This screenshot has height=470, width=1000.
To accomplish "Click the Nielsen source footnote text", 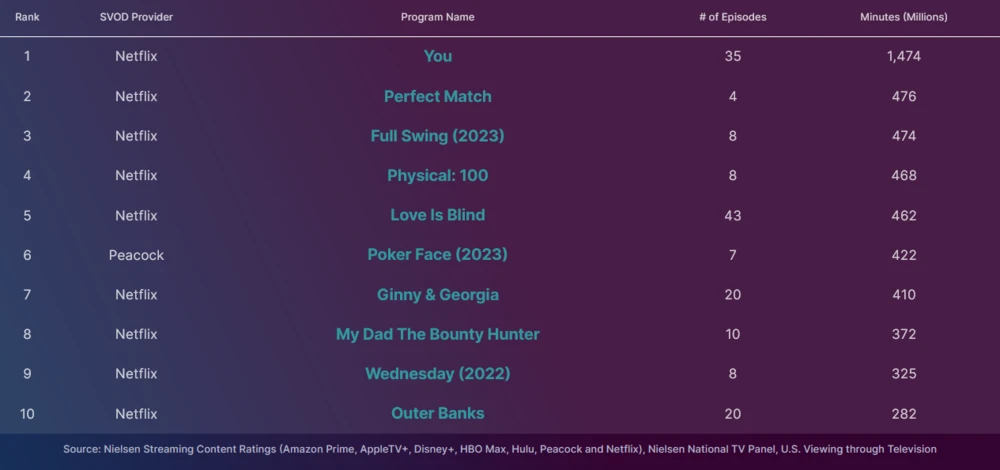I will pos(500,449).
